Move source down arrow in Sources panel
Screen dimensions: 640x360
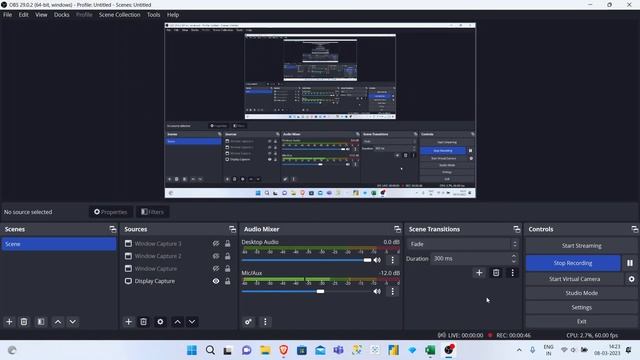tap(192, 322)
